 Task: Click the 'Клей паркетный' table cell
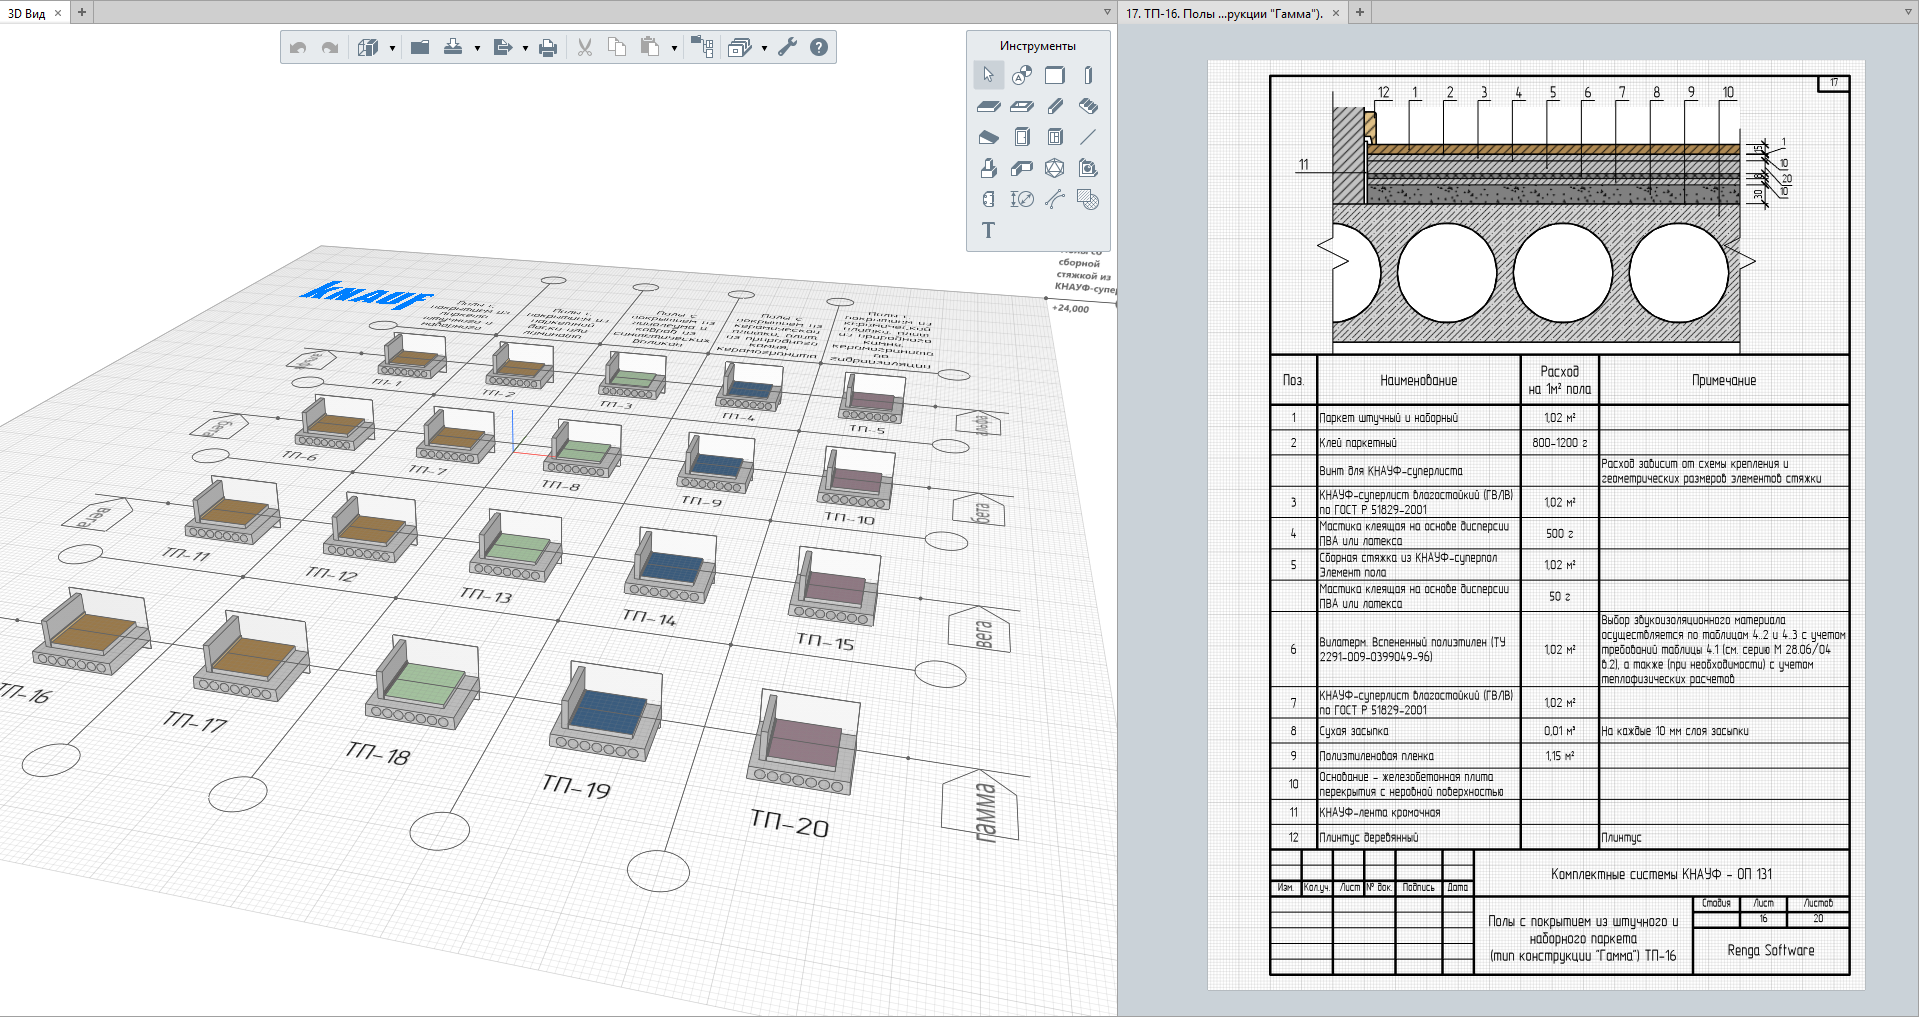click(x=1419, y=443)
